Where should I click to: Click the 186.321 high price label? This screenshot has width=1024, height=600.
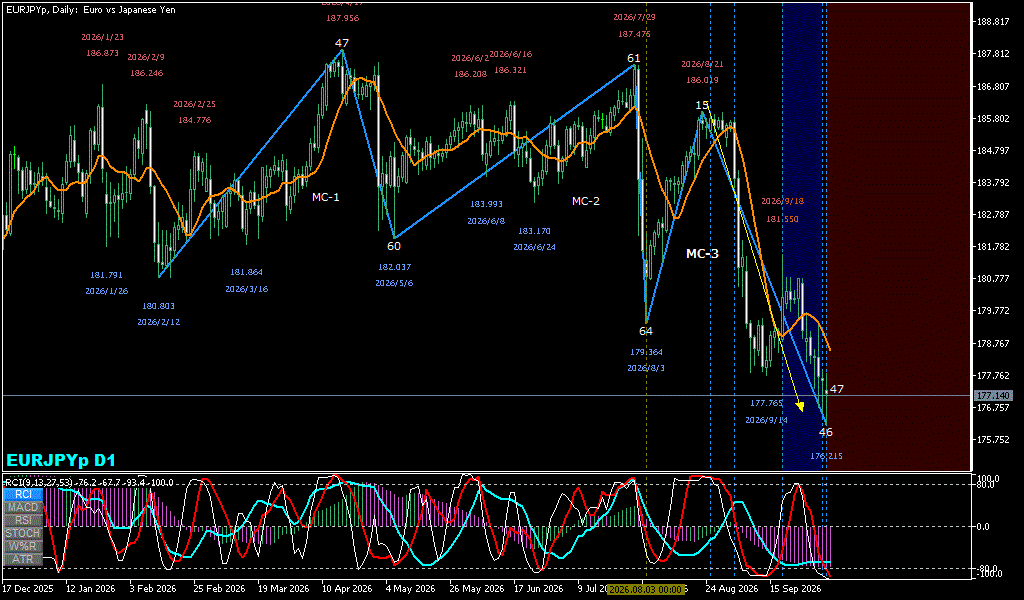510,70
